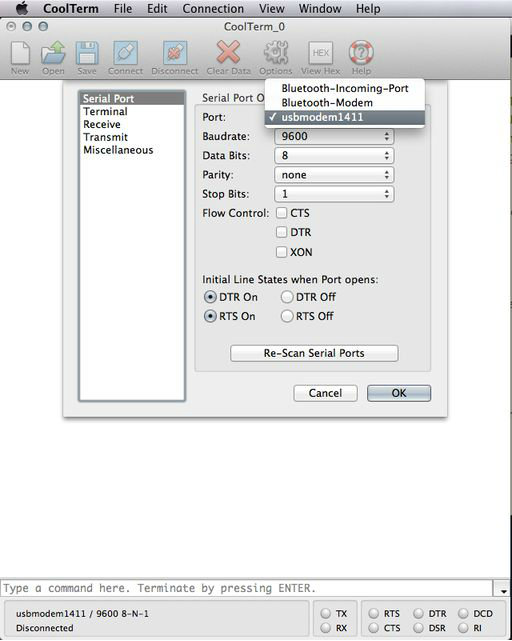The height and width of the screenshot is (641, 512).
Task: Click the DSR status indicator
Action: 418,628
